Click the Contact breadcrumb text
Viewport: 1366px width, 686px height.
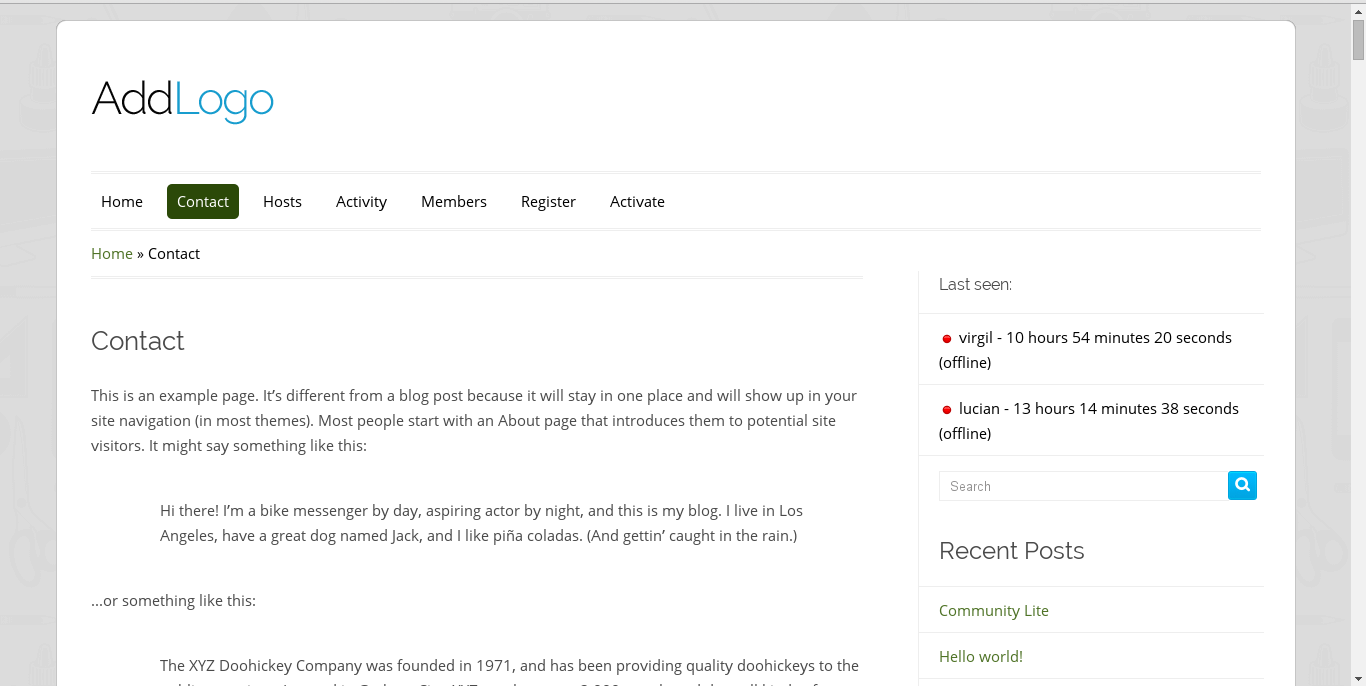[174, 253]
